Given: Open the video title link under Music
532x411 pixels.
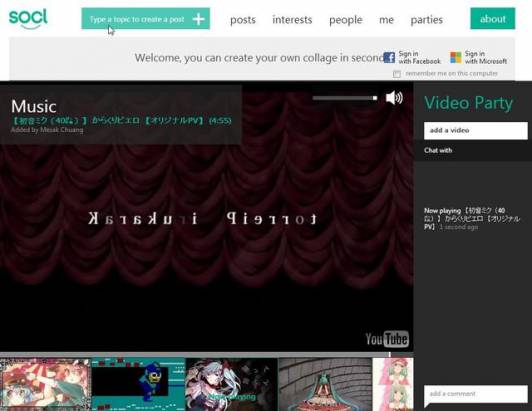Looking at the screenshot, I should [x=121, y=120].
